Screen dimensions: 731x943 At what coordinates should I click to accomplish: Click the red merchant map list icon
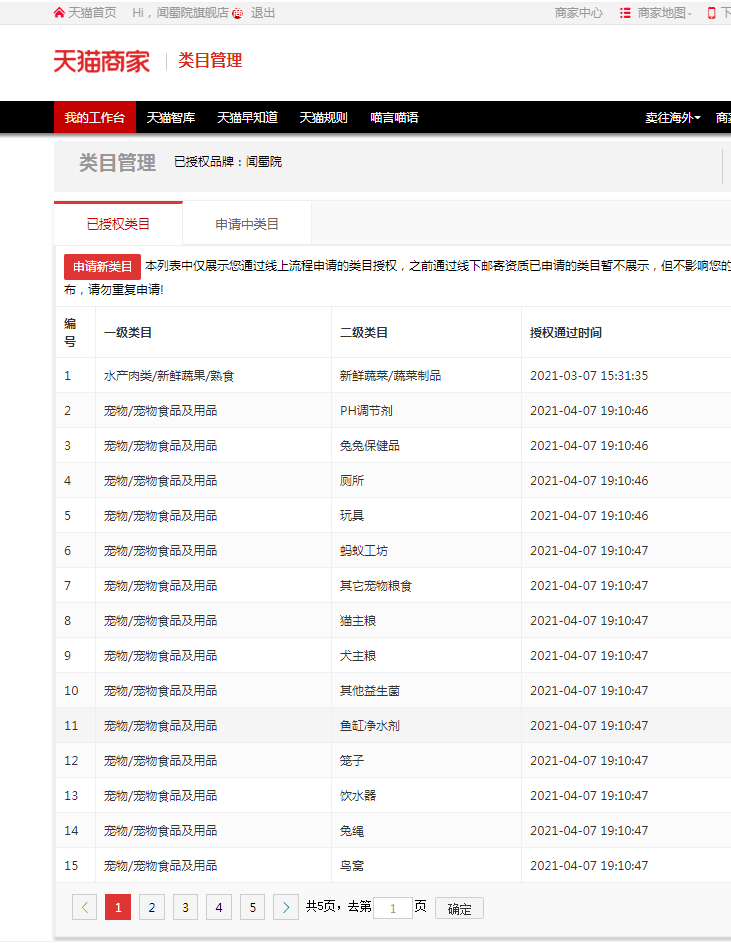click(626, 13)
